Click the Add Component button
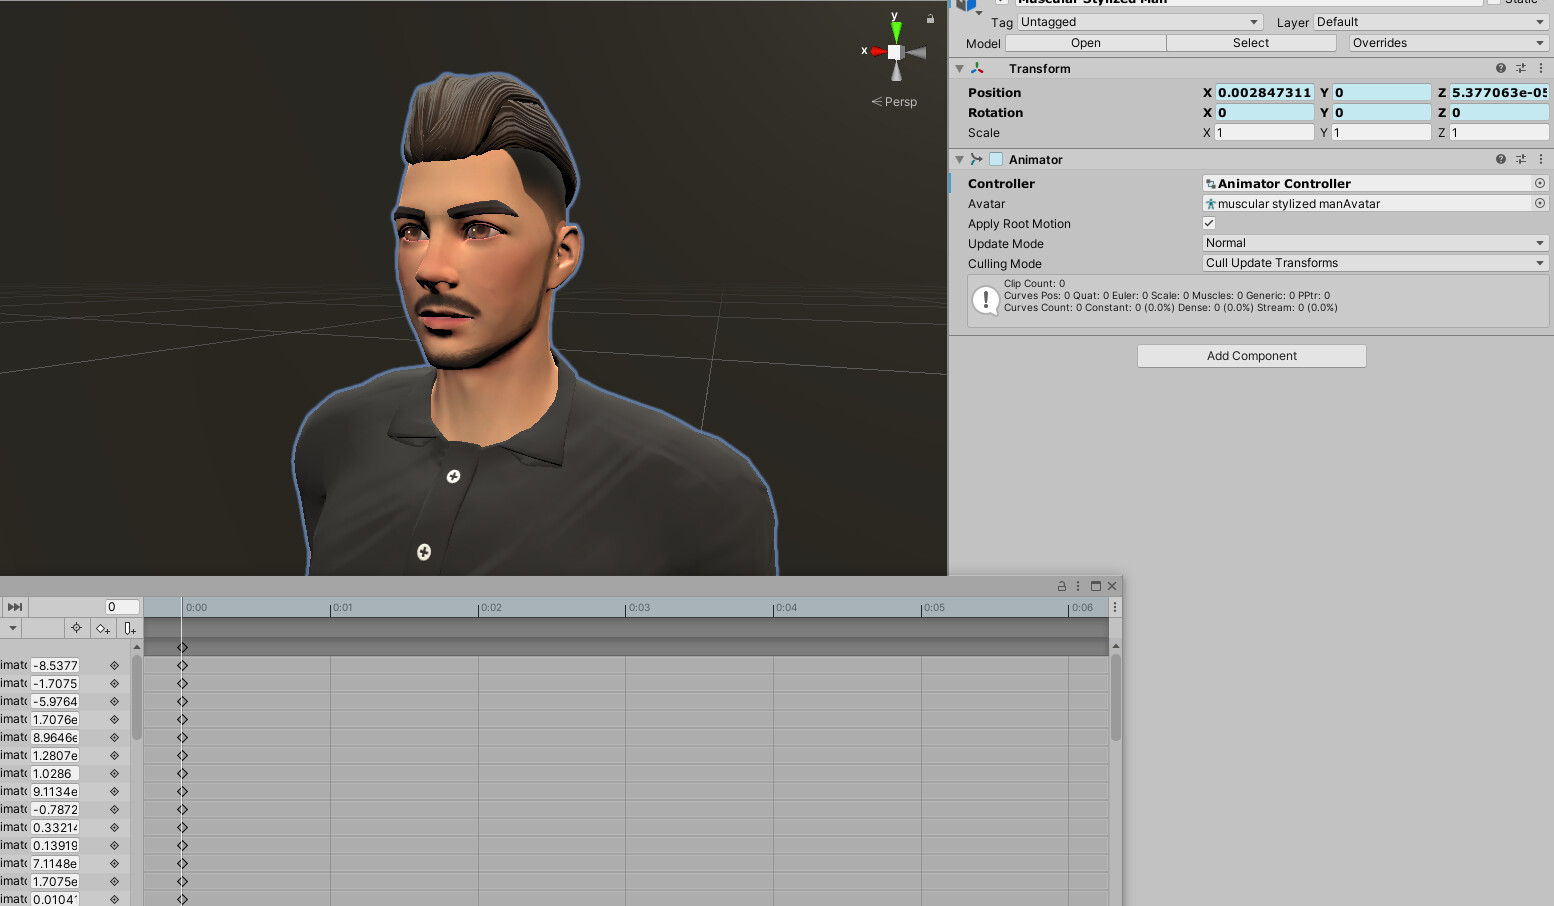 click(1251, 356)
